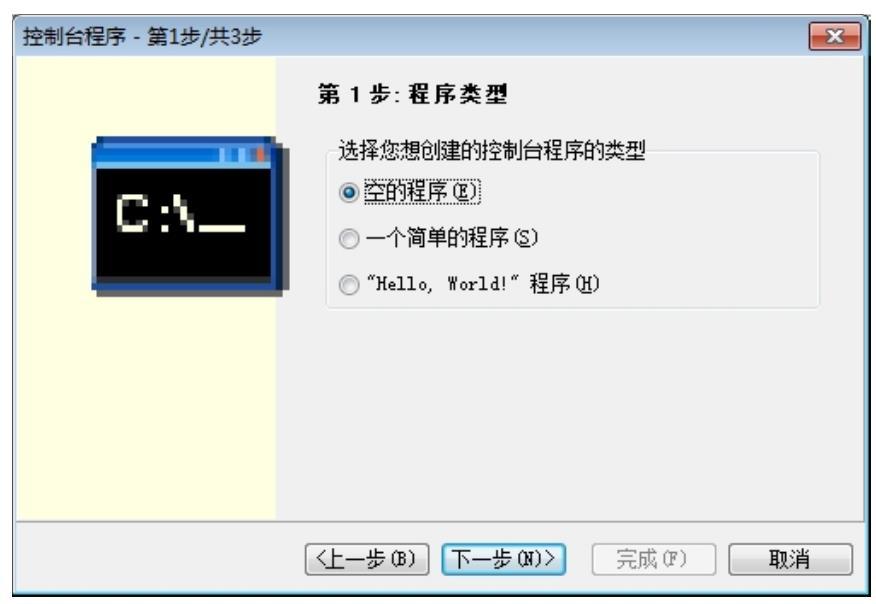Cancel the wizard with the 取消 button
The image size is (876, 604).
click(x=790, y=559)
